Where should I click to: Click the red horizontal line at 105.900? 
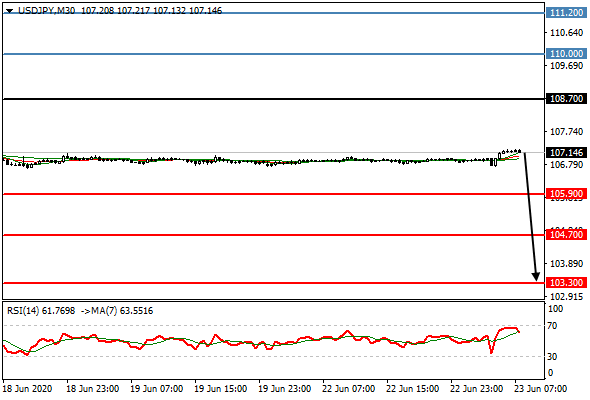coord(274,194)
